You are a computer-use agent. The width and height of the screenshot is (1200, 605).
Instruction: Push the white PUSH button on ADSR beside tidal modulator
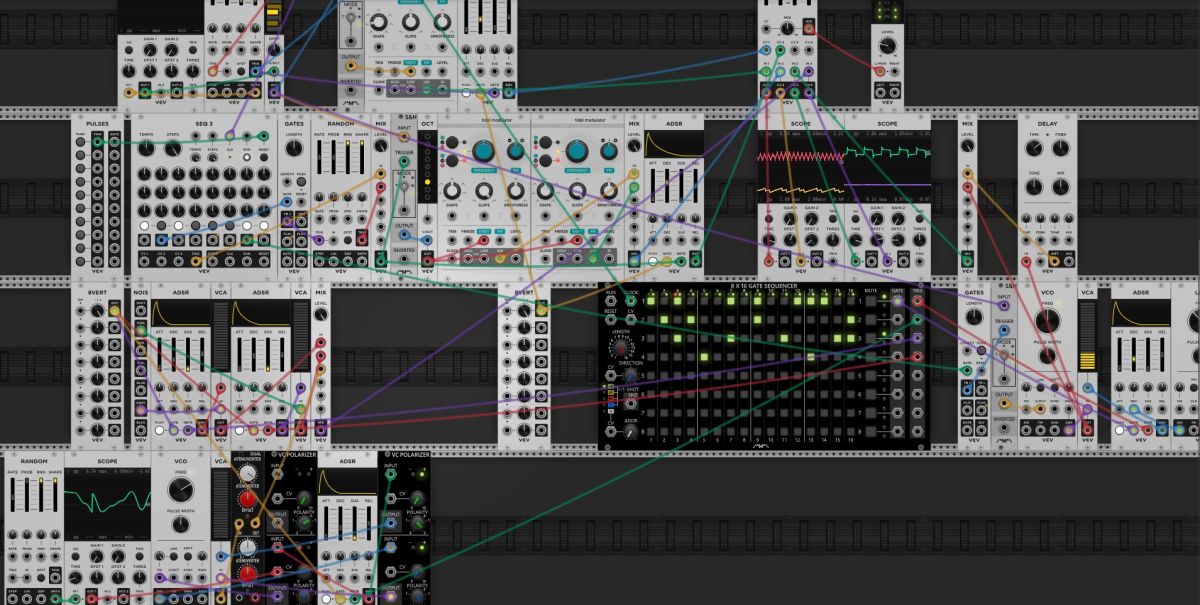(652, 262)
